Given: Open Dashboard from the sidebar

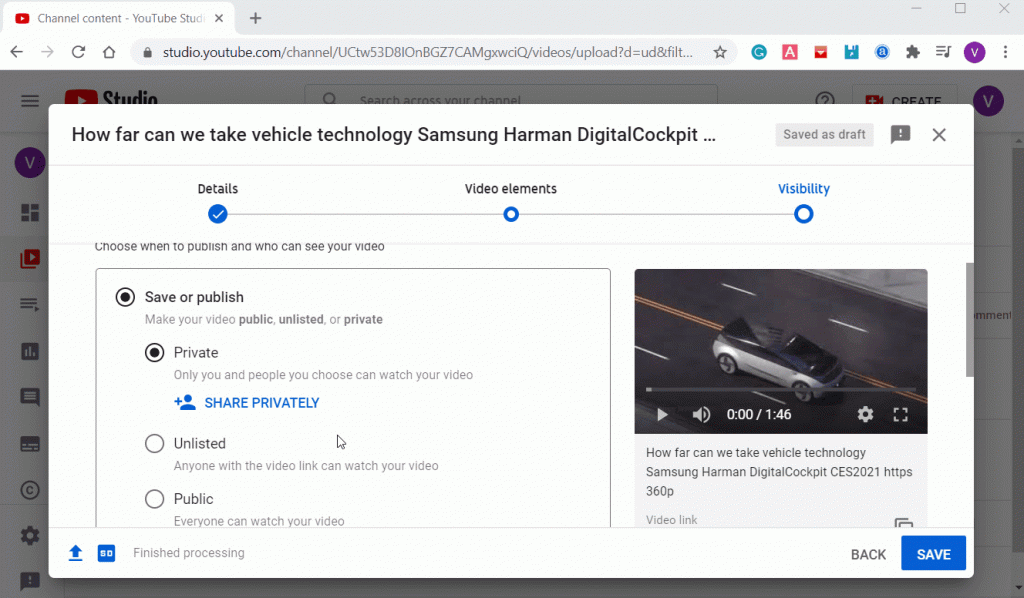Looking at the screenshot, I should tap(30, 213).
